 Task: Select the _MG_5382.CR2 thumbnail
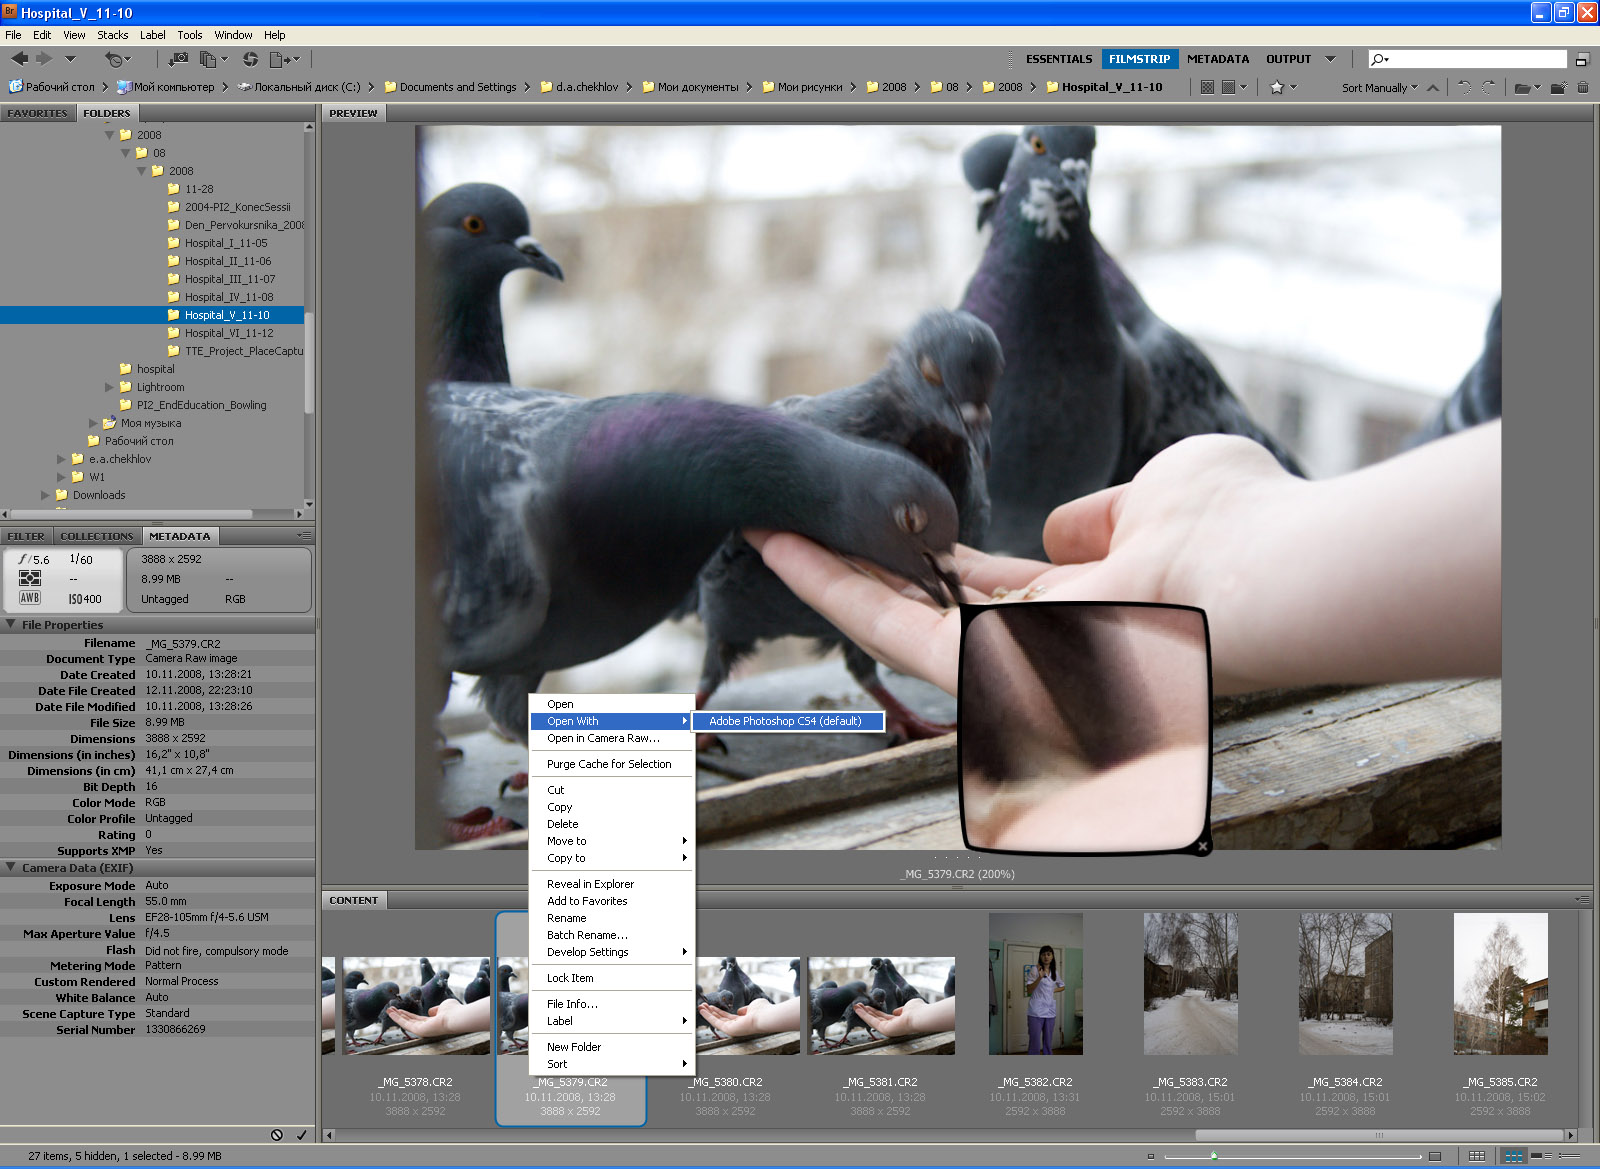coord(1035,984)
